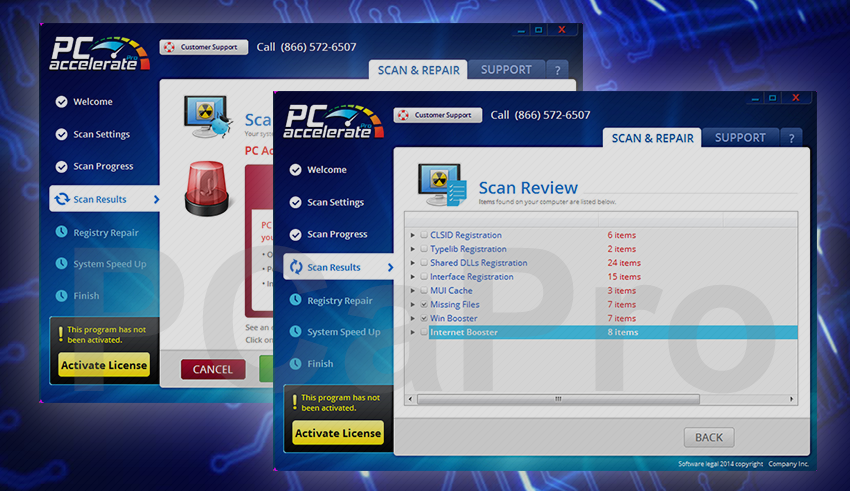Viewport: 850px width, 491px height.
Task: Click the phone number in front window header
Action: [552, 115]
